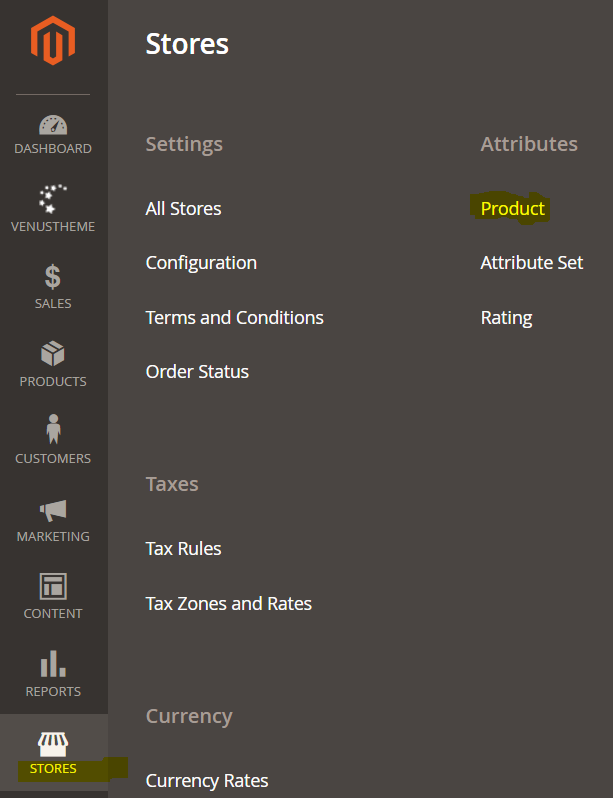This screenshot has height=798, width=613.
Task: Open the Dashboard gauge icon
Action: 53,125
